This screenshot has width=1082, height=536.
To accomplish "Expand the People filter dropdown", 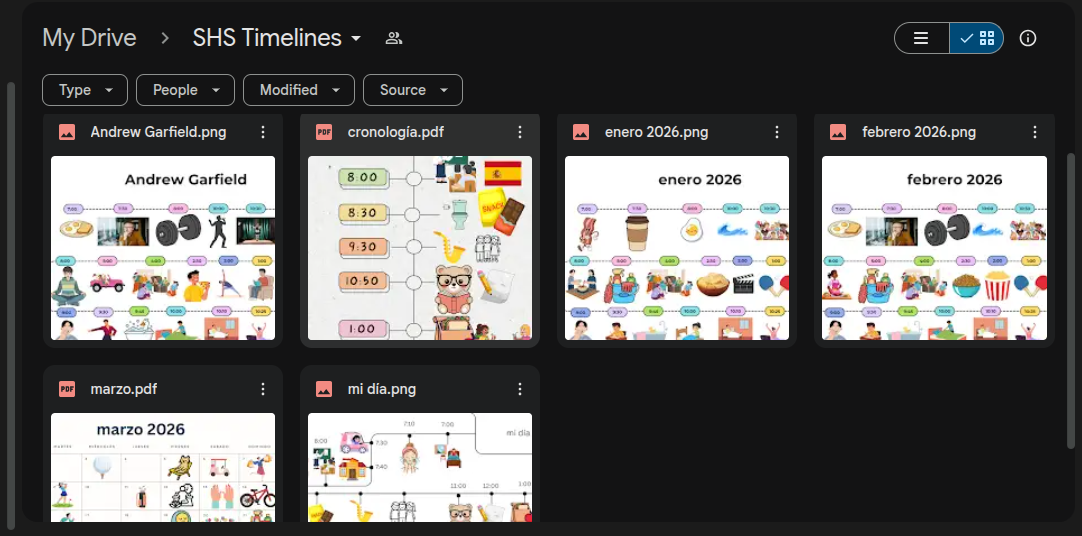I will 186,90.
